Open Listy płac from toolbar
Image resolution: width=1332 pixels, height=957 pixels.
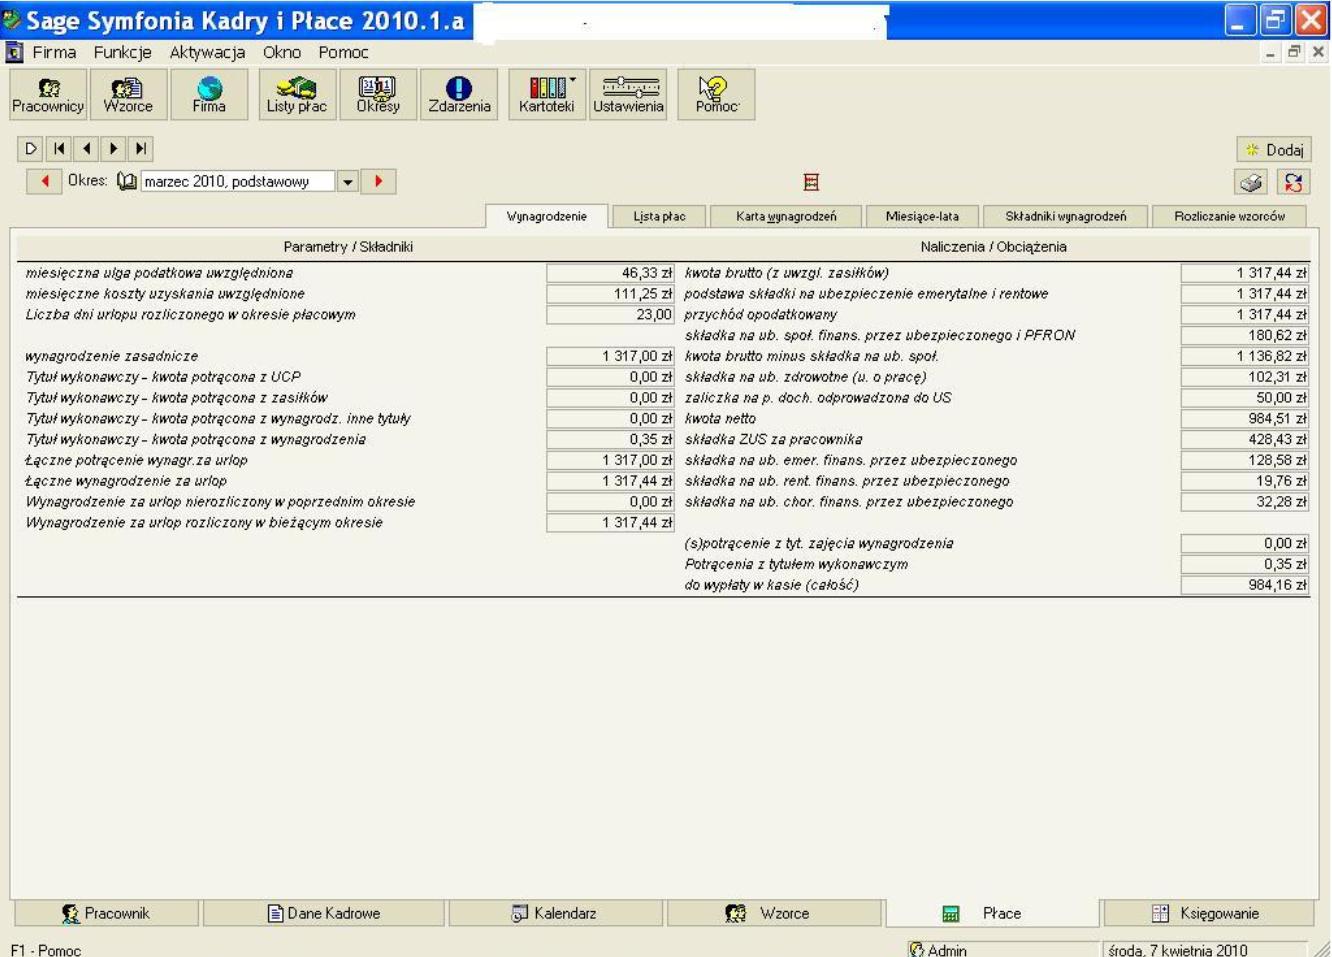pos(297,95)
